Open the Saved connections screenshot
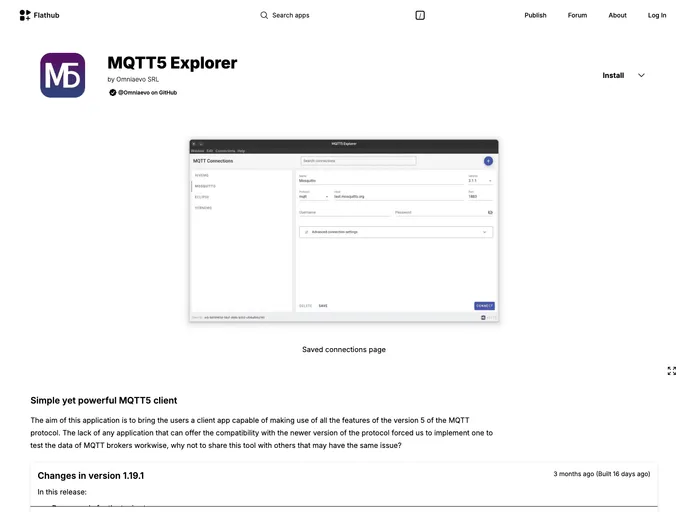Viewport: 688px width, 512px height. 344,230
